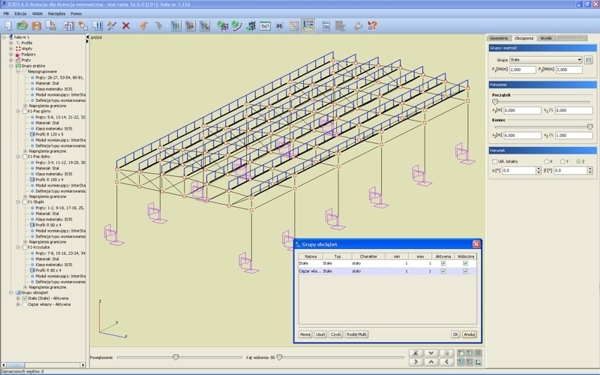Switch to the Geometria tab

click(499, 38)
